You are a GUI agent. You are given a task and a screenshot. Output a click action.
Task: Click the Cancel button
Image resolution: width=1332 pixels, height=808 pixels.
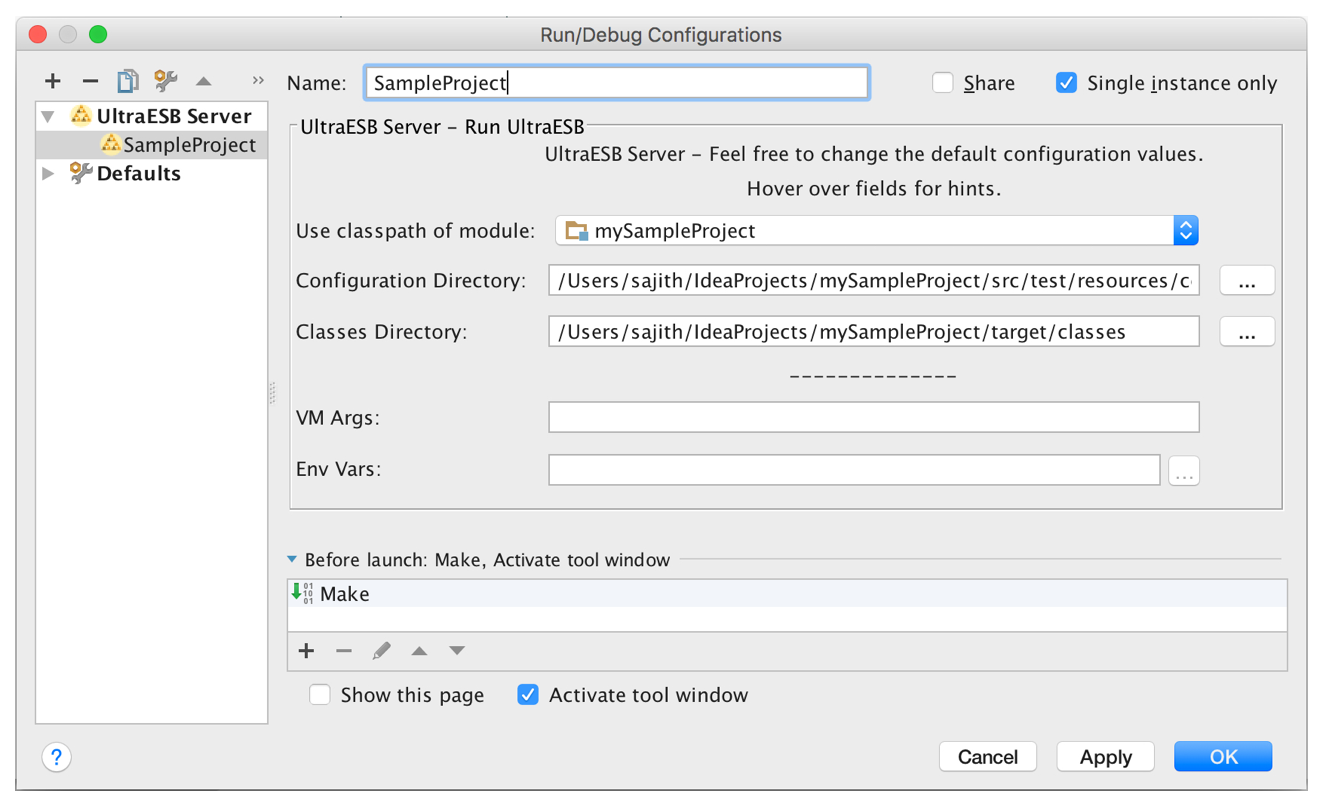pos(988,757)
